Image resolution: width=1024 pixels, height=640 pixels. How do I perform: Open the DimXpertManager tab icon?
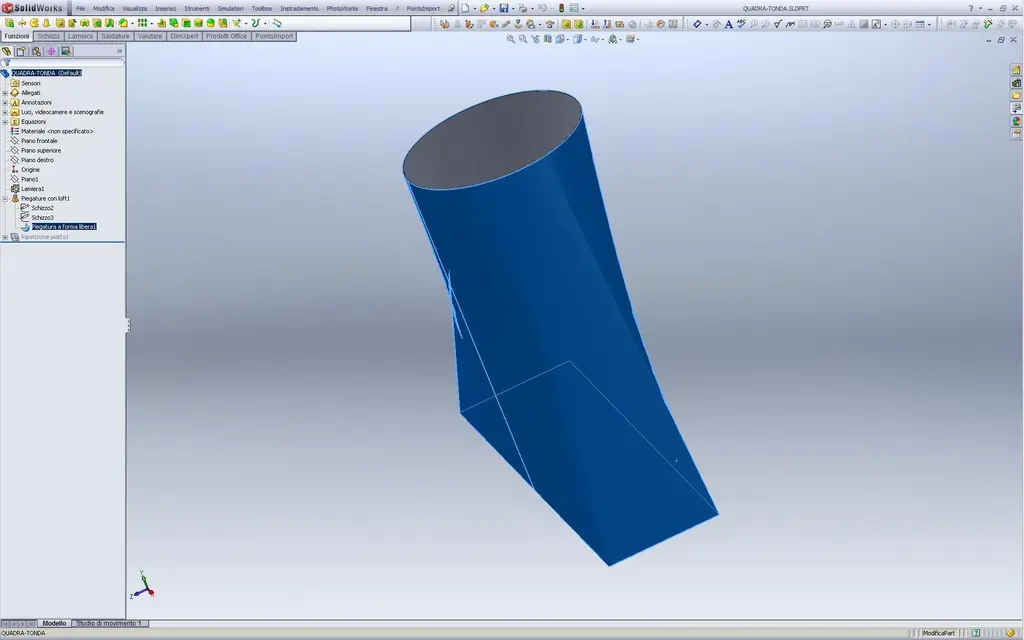tap(51, 51)
